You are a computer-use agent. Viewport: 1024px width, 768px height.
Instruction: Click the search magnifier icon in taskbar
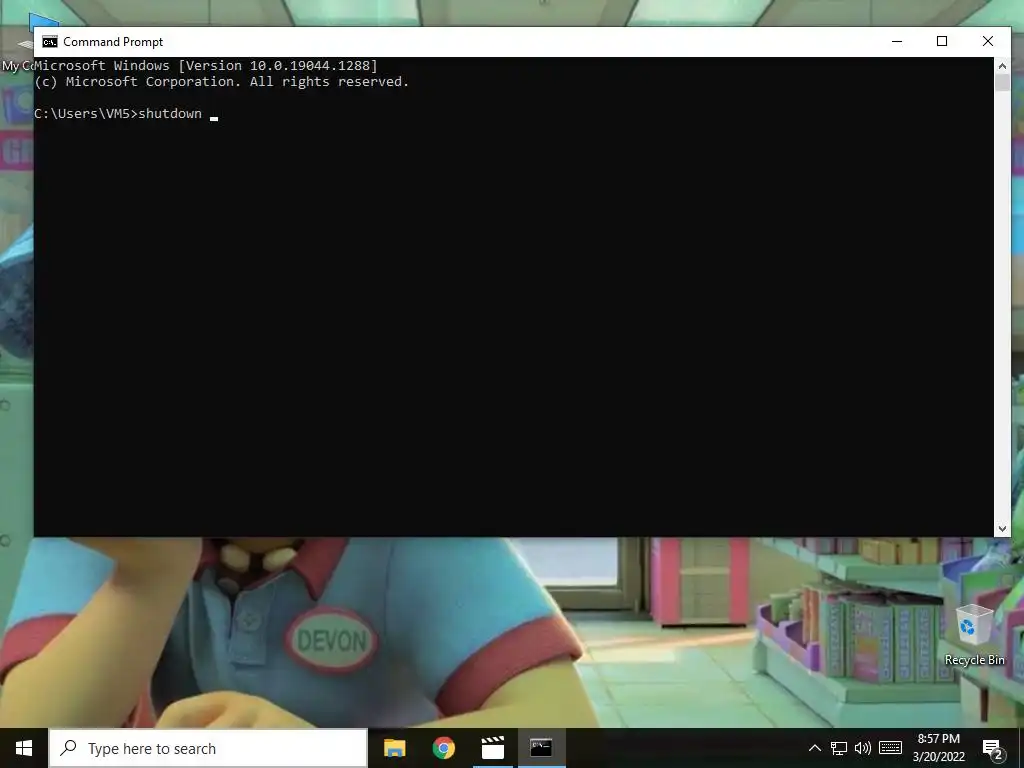pyautogui.click(x=68, y=748)
